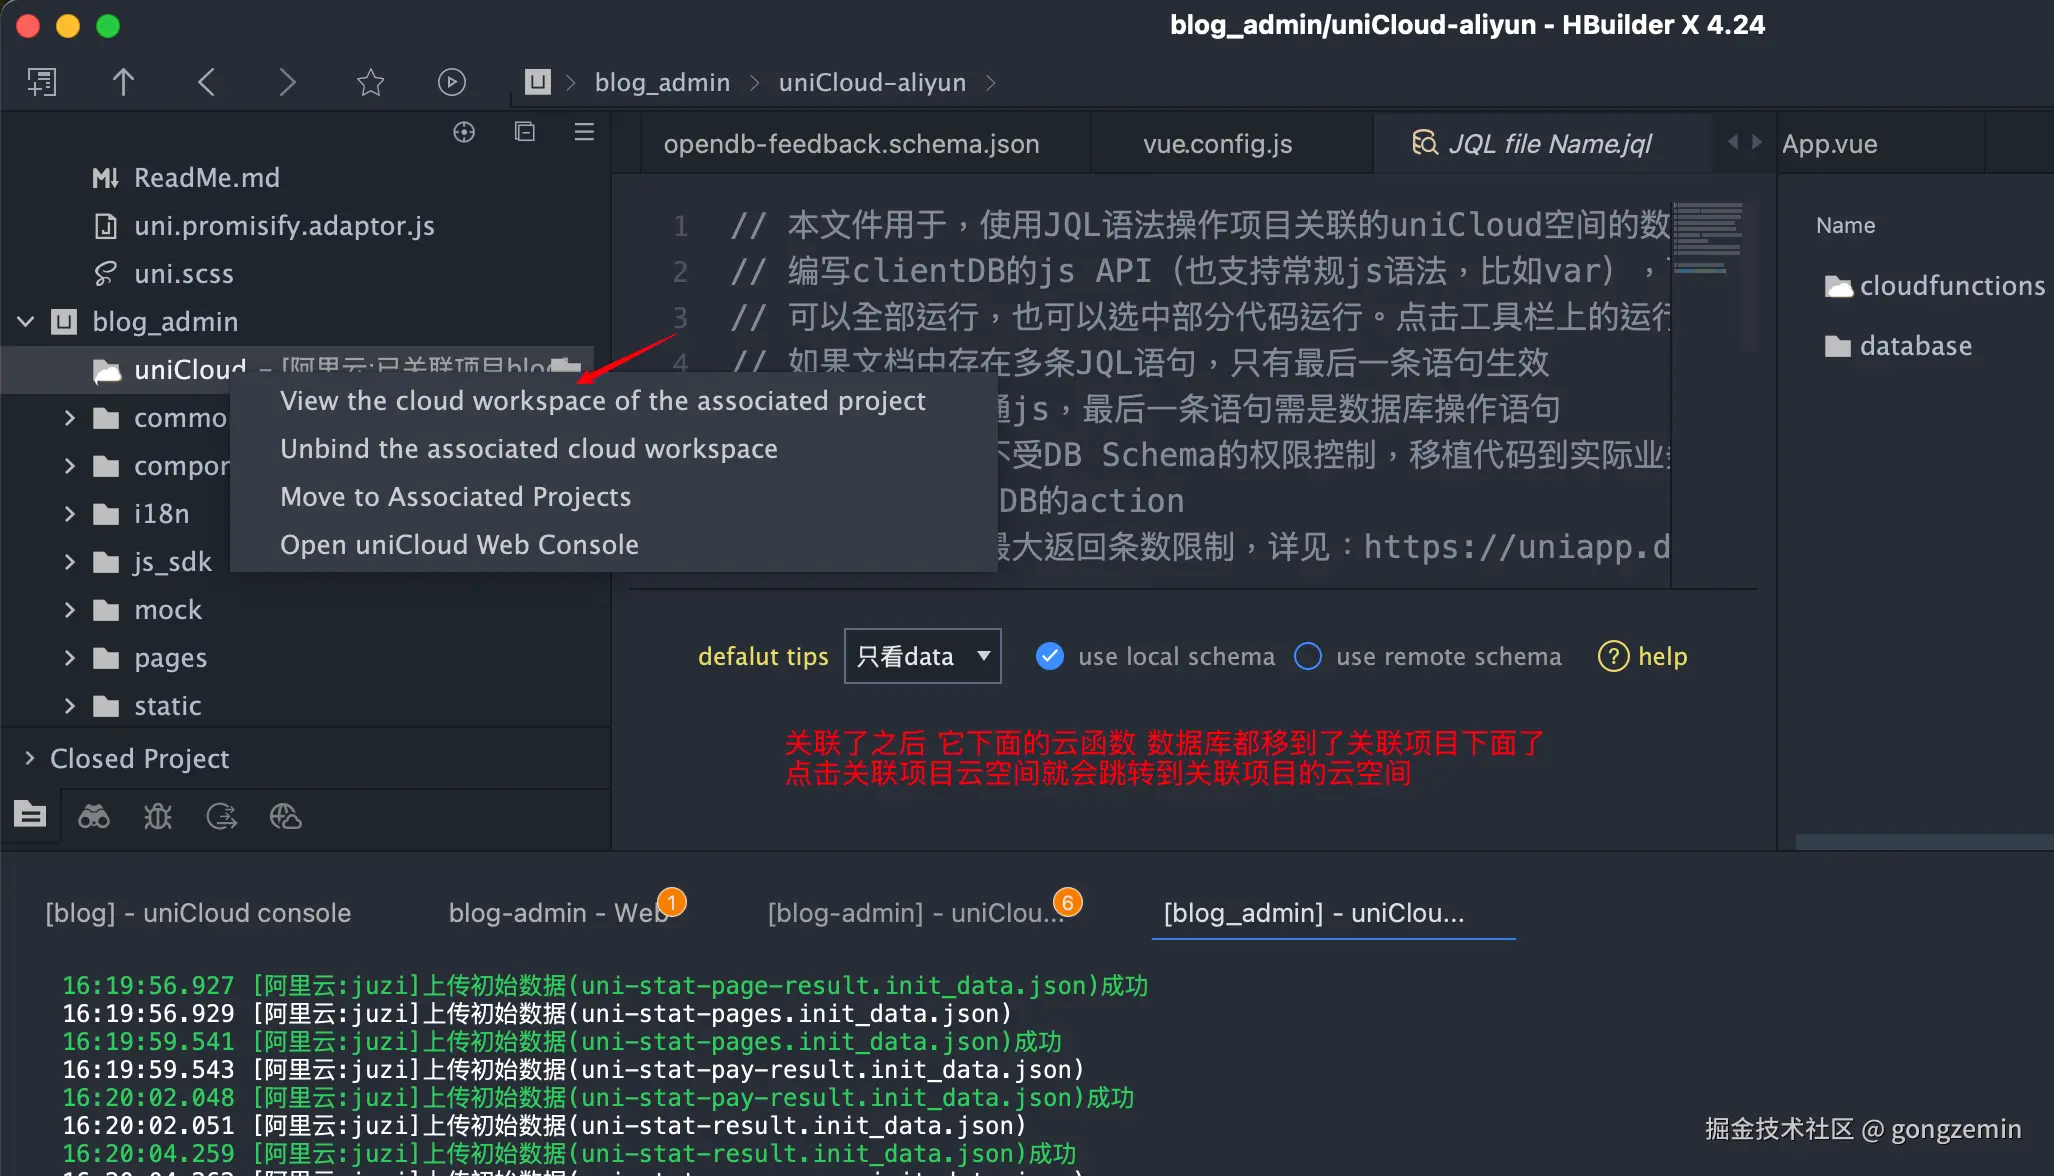Click the collapse all folders icon

click(525, 132)
